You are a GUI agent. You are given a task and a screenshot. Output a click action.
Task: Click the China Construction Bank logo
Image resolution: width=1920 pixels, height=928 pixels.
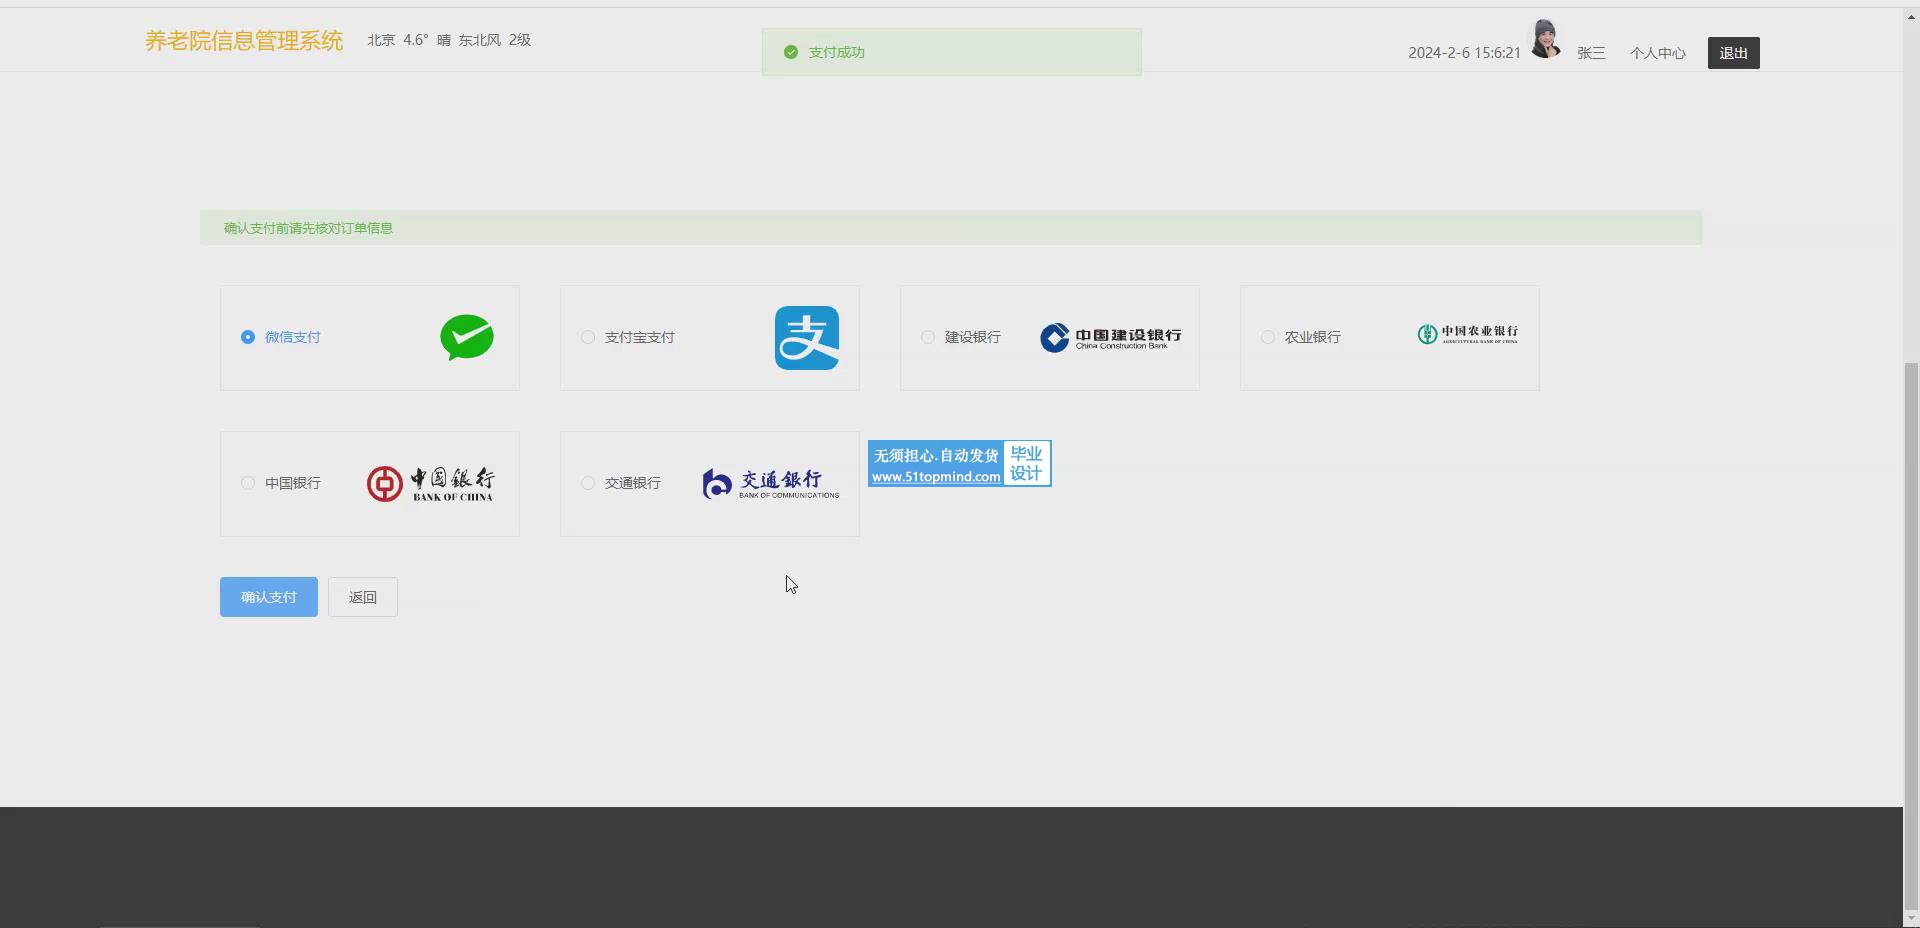tap(1110, 338)
